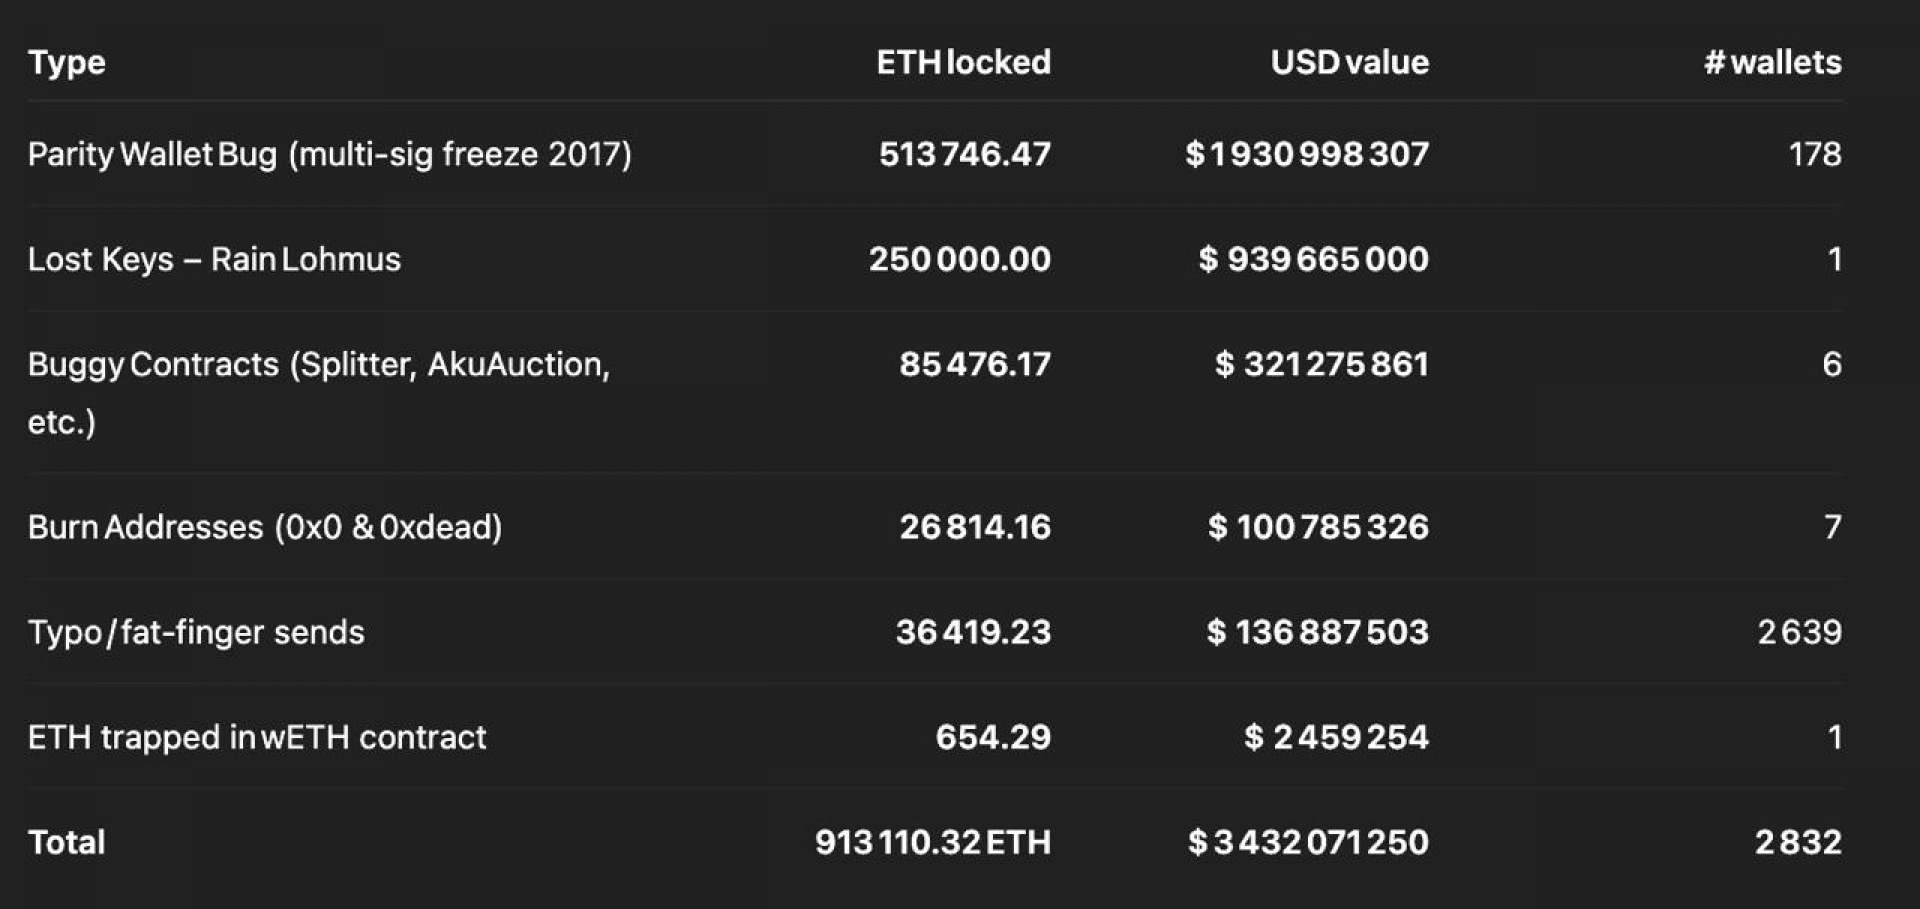Click the ETH locked column header

963,62
